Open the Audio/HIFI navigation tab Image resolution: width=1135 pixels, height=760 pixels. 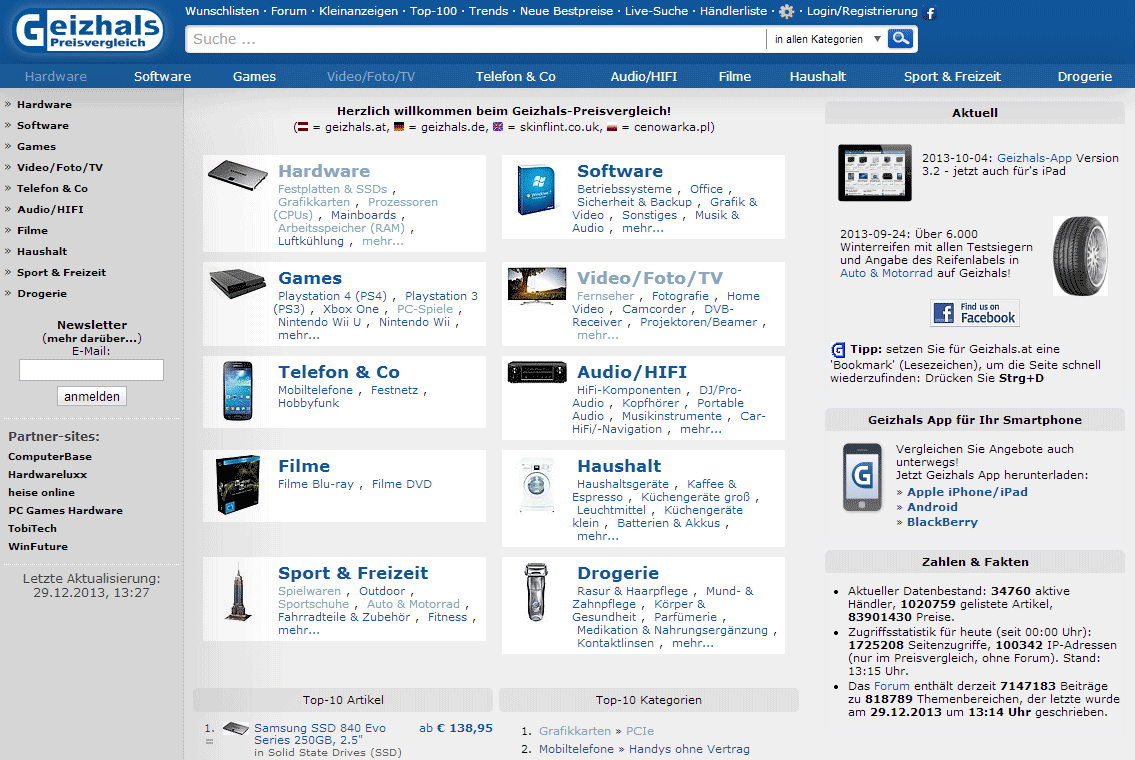pyautogui.click(x=644, y=76)
